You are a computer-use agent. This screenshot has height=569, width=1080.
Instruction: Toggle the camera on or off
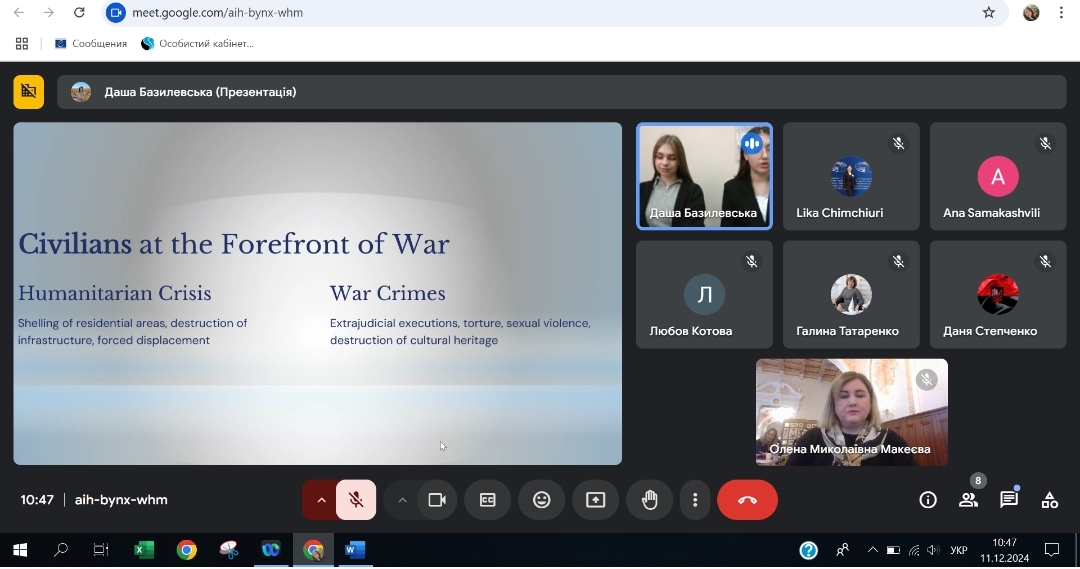(436, 500)
